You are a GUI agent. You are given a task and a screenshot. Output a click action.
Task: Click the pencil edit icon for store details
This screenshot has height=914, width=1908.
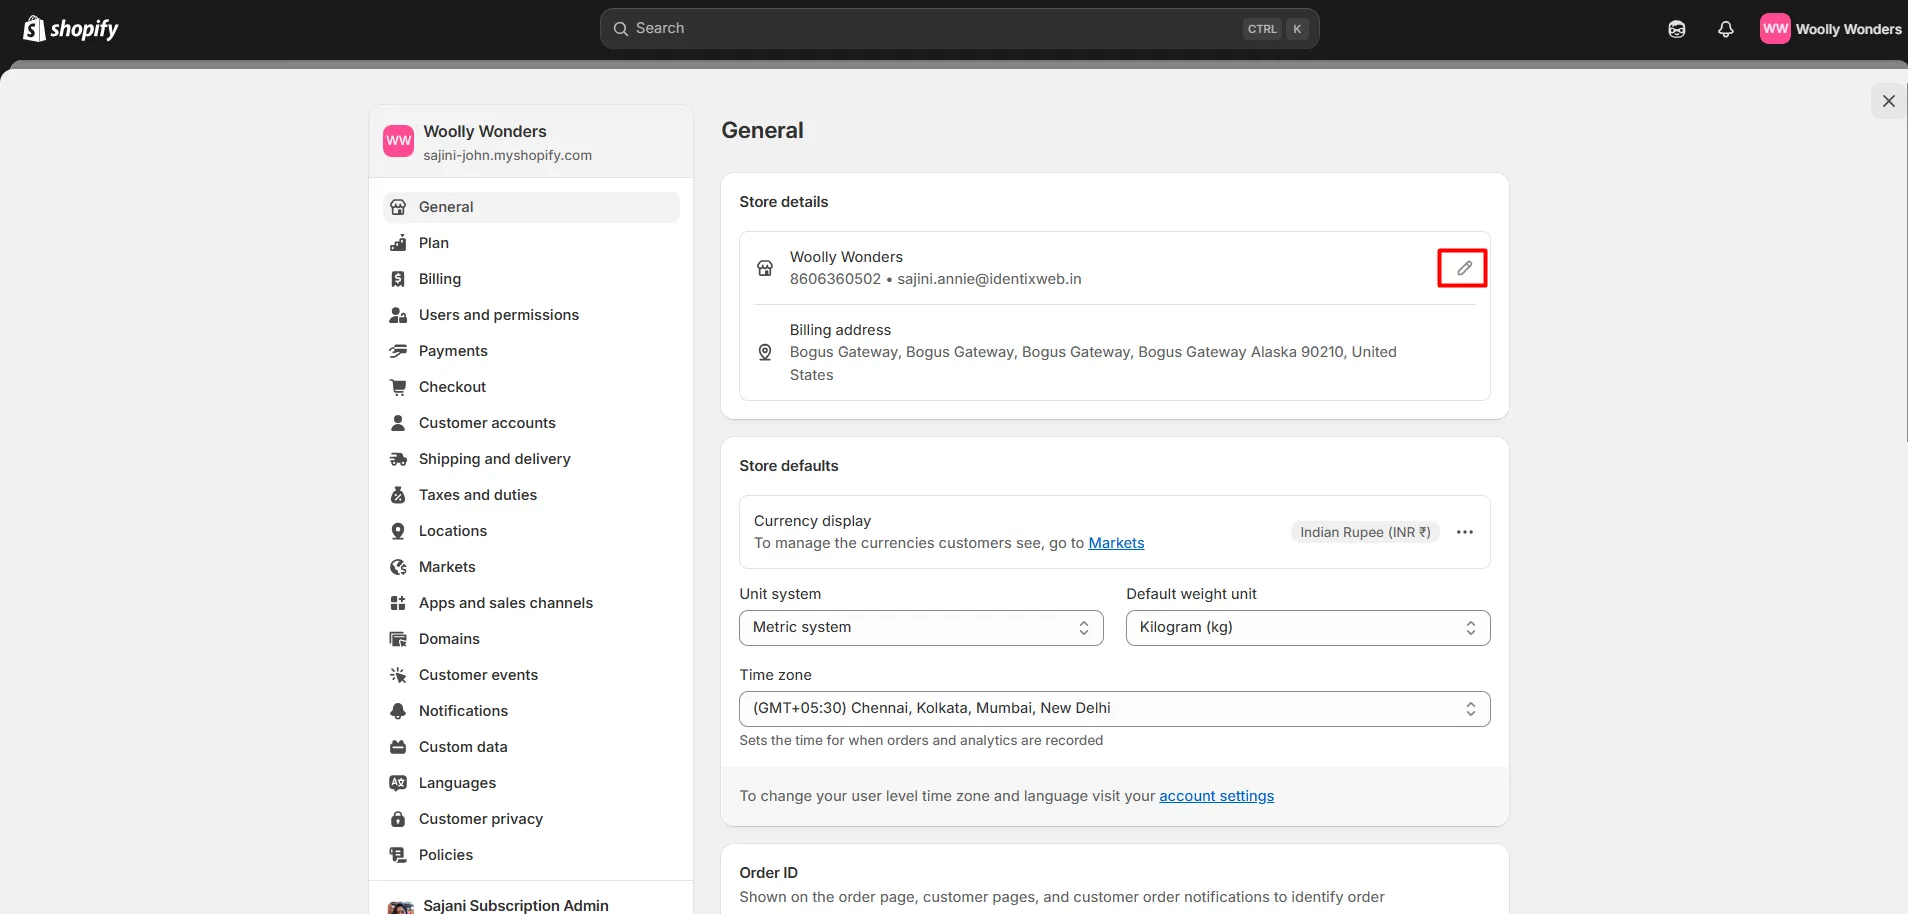[1463, 268]
